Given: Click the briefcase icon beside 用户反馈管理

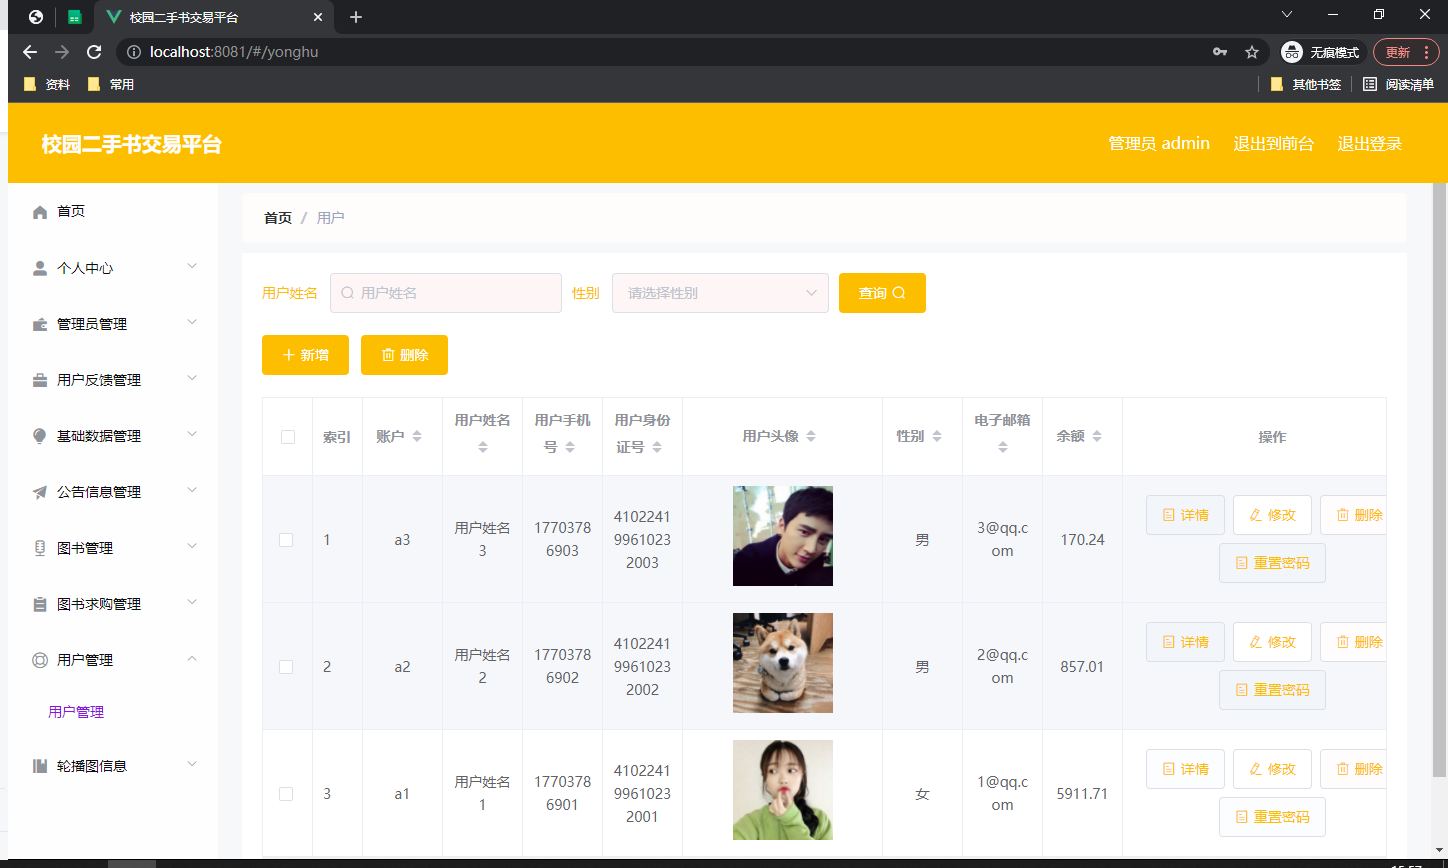Looking at the screenshot, I should (40, 380).
